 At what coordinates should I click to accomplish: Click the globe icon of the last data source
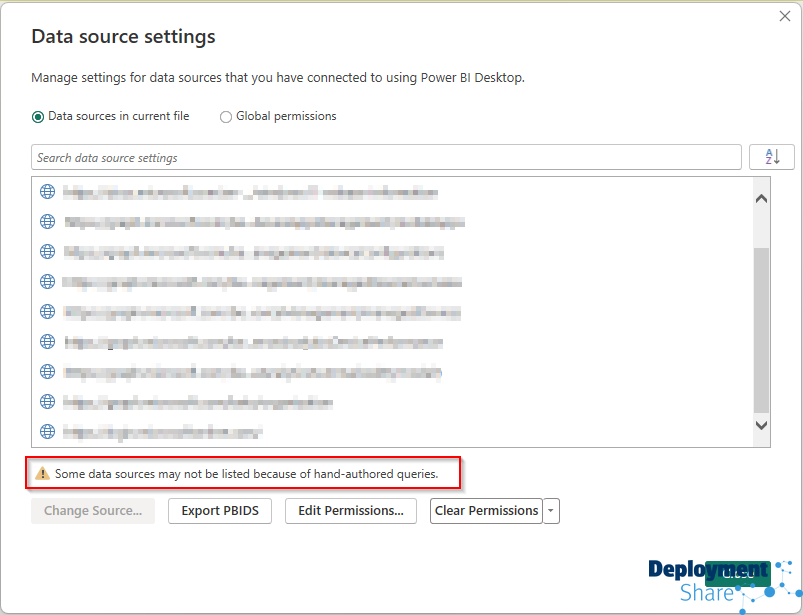pos(47,432)
